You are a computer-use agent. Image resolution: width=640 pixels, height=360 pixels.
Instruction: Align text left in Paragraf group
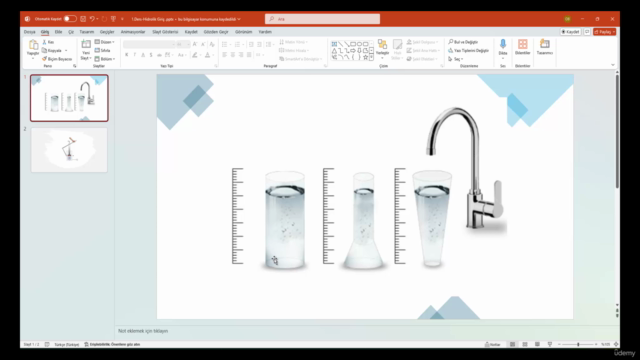(224, 55)
